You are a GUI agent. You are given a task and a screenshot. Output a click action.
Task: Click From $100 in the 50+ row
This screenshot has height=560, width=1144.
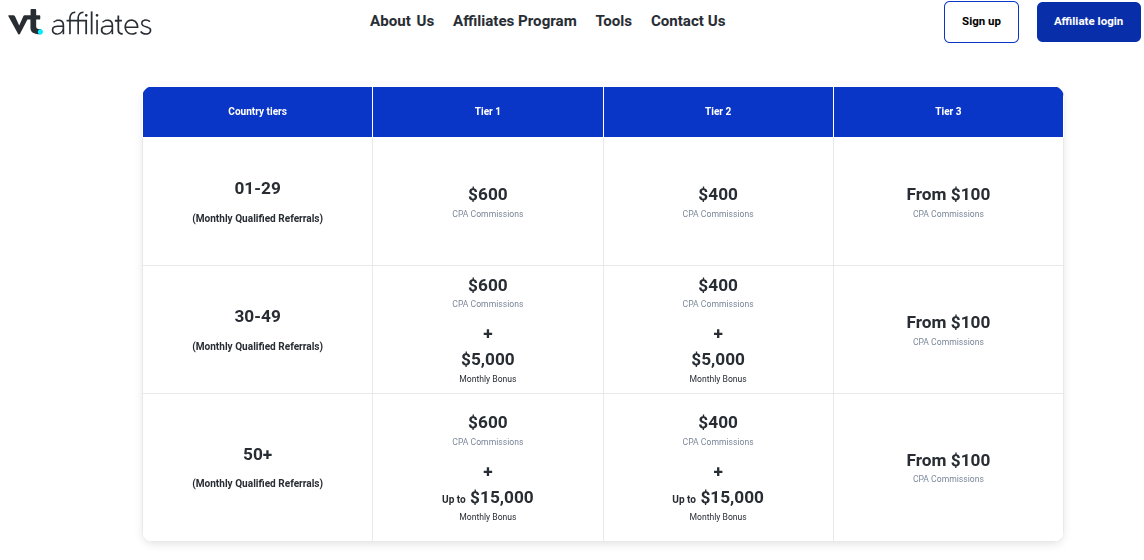948,461
